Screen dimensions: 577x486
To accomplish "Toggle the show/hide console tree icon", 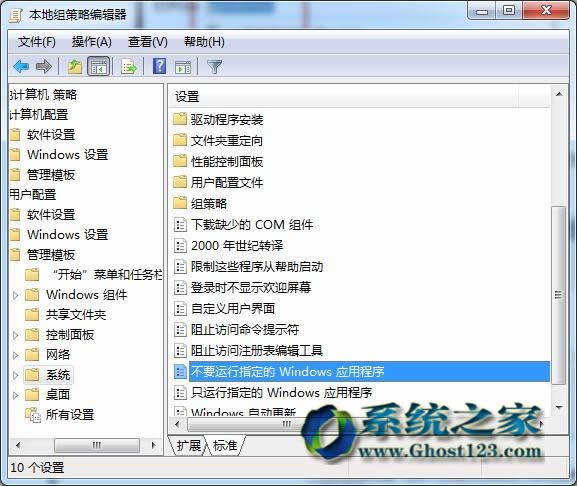I will pyautogui.click(x=98, y=67).
